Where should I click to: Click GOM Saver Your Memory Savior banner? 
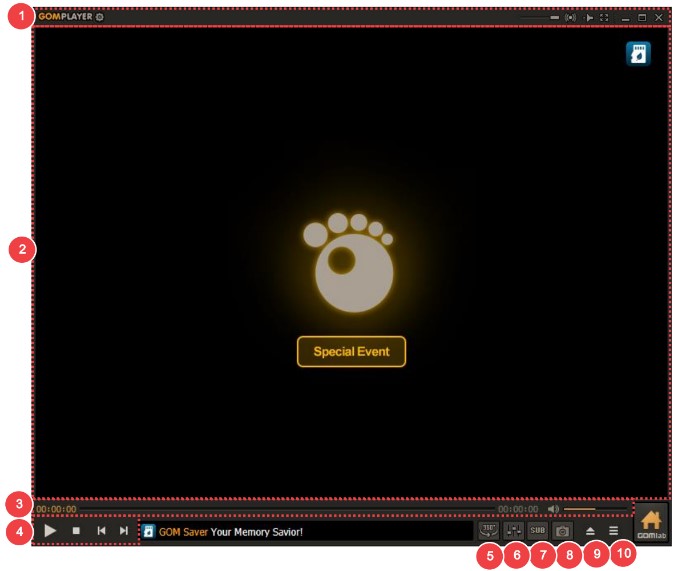pos(300,531)
